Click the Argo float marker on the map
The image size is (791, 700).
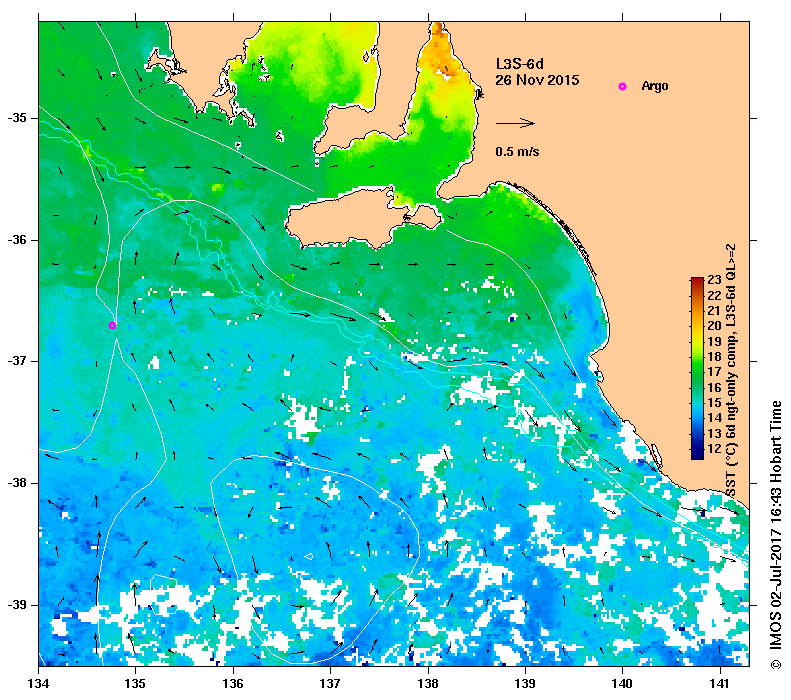[112, 325]
